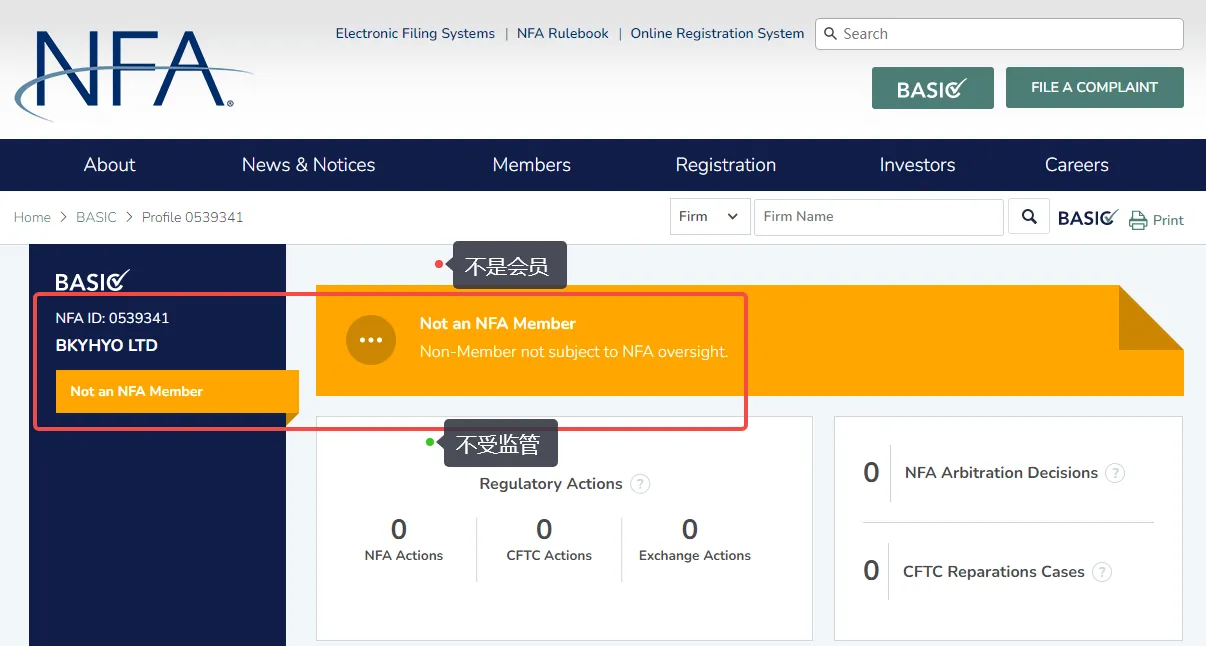Open Online Registration System link

[717, 33]
